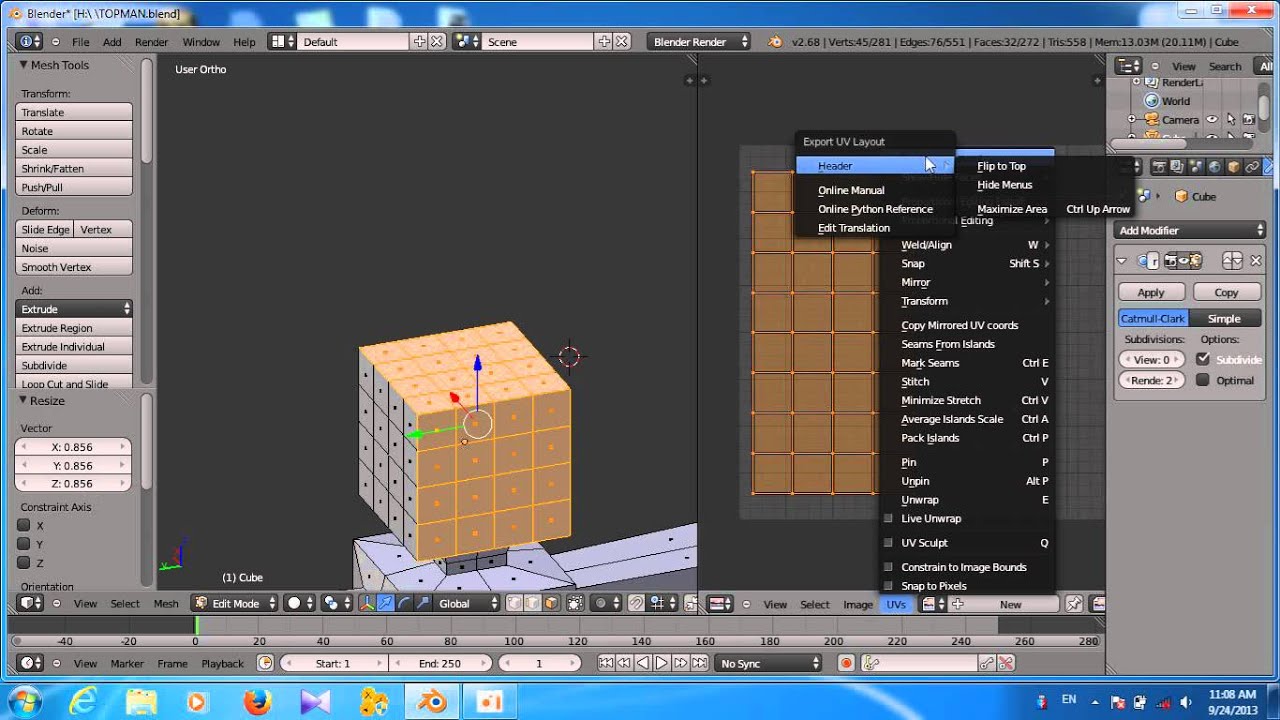Collapse the Resize panel triangle
The height and width of the screenshot is (720, 1280).
click(x=24, y=401)
